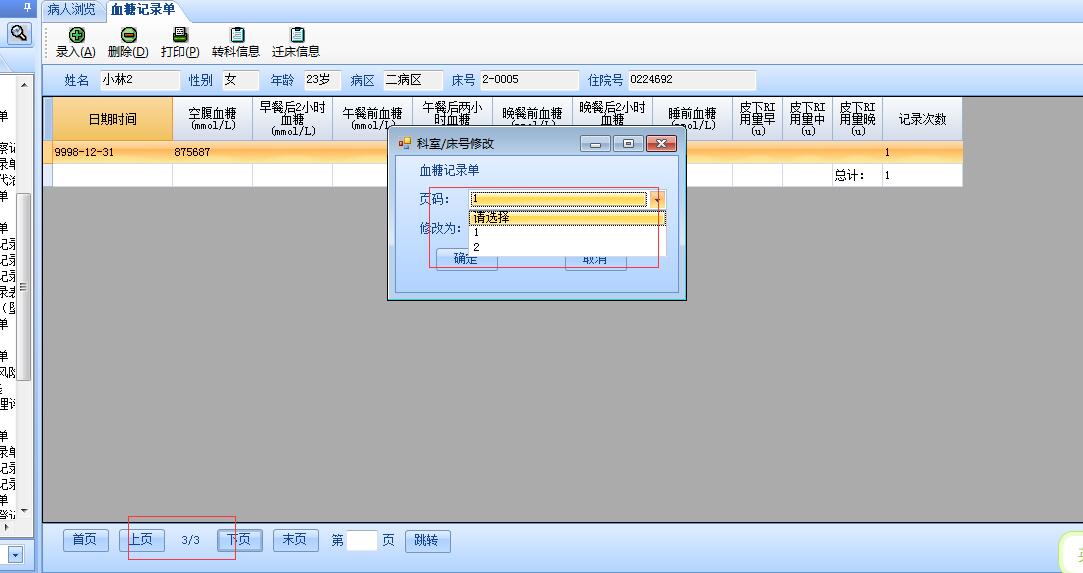Click the 性别 field showing 女
The height and width of the screenshot is (573, 1083).
click(240, 80)
